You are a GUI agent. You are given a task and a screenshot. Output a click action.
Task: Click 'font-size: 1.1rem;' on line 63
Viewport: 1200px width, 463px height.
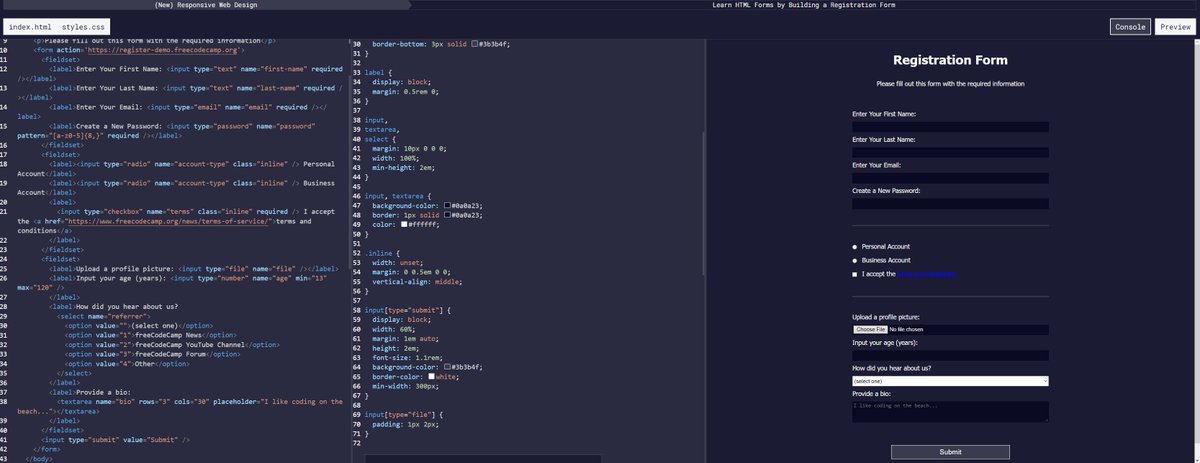point(409,358)
